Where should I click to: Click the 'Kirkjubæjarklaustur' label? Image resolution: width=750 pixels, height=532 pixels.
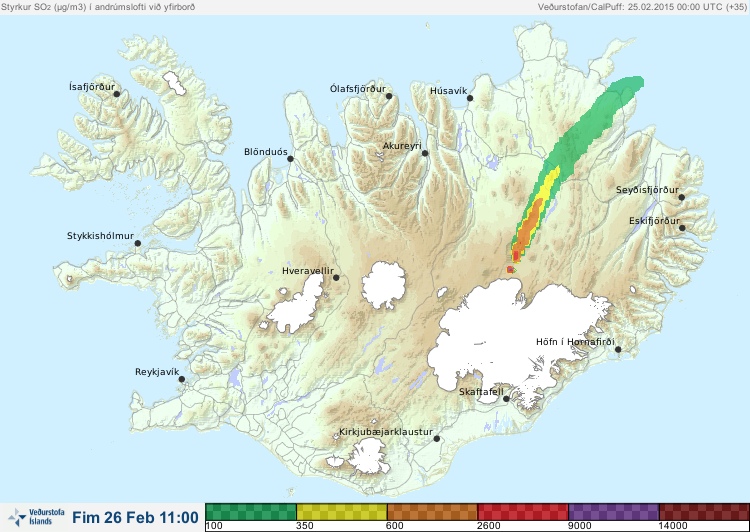(x=386, y=432)
